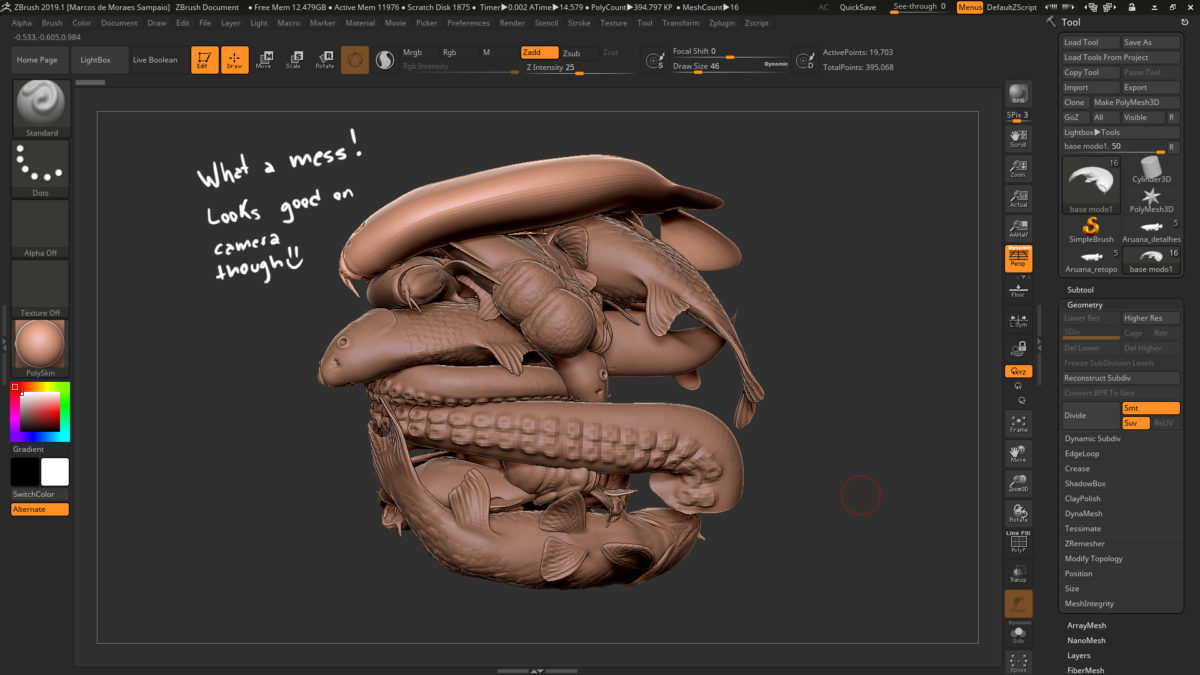The width and height of the screenshot is (1200, 675).
Task: Open the Zplugin menu
Action: coord(721,22)
